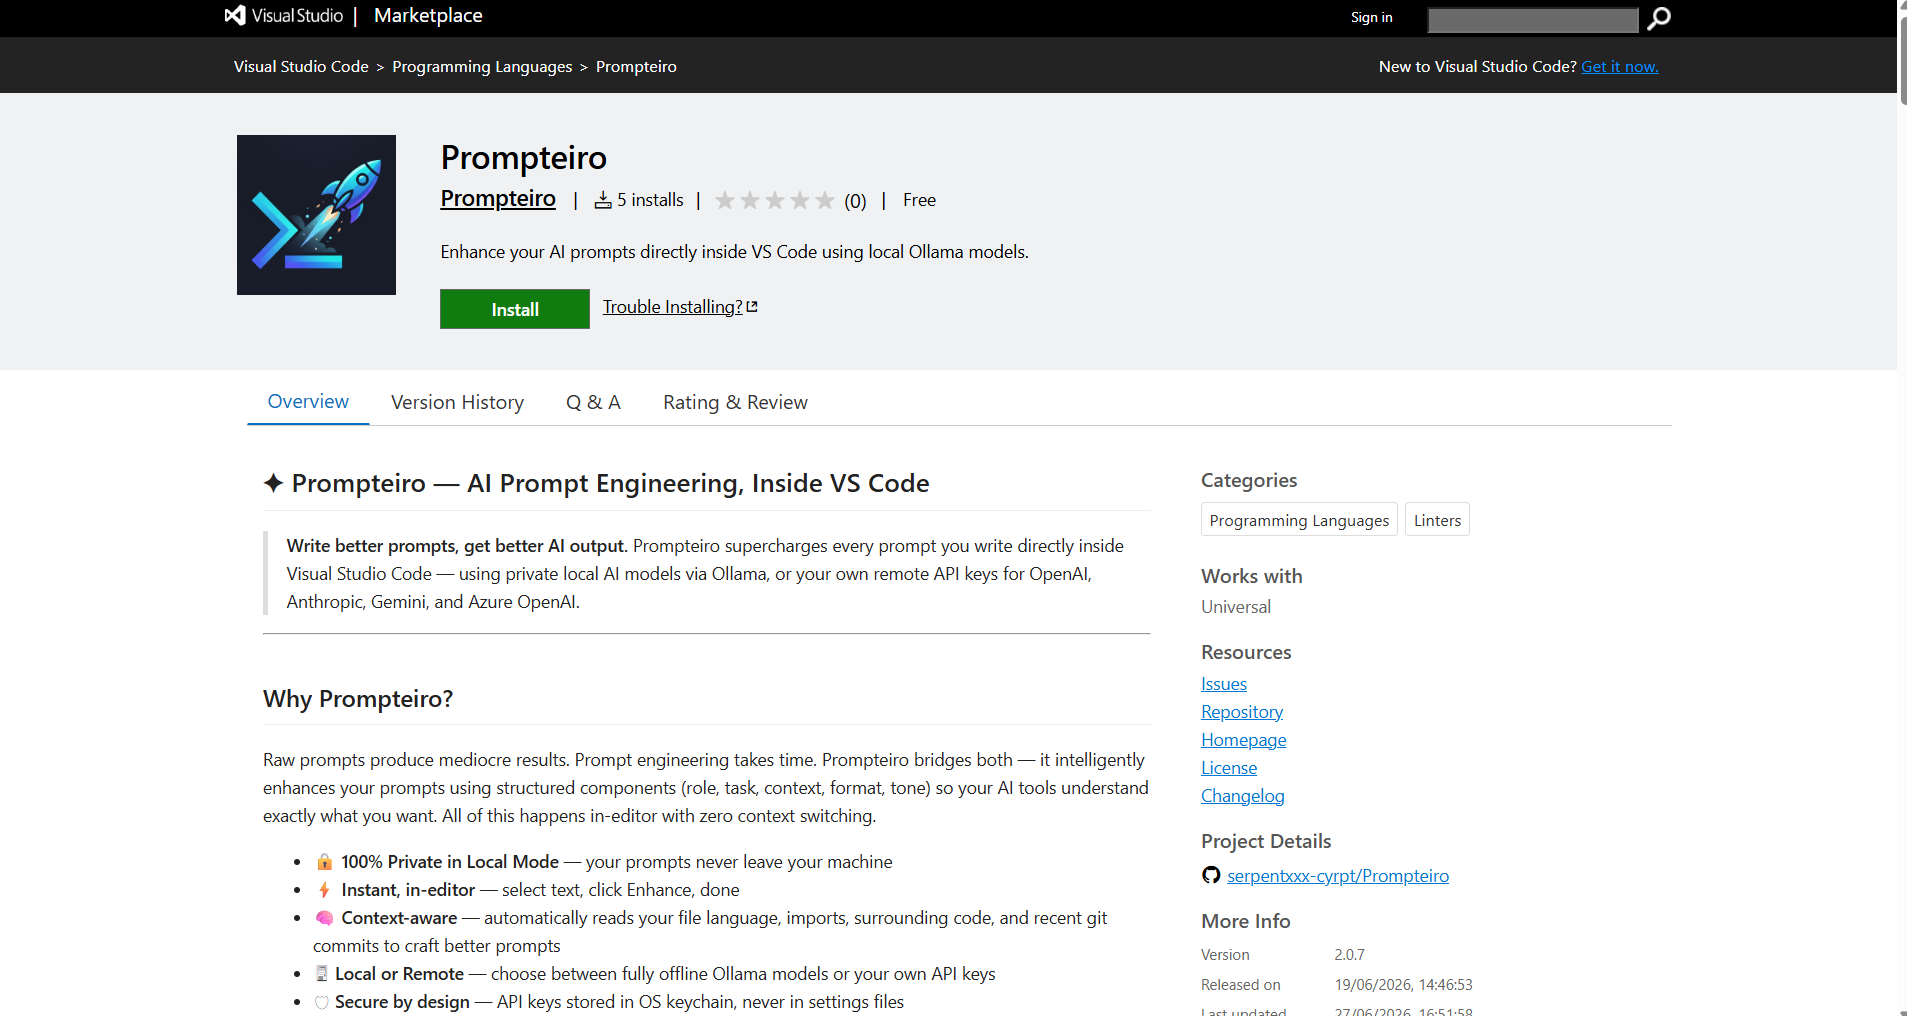Viewport: 1907px width, 1016px height.
Task: Click the lock emoji before 100% Private
Action: pyautogui.click(x=324, y=862)
